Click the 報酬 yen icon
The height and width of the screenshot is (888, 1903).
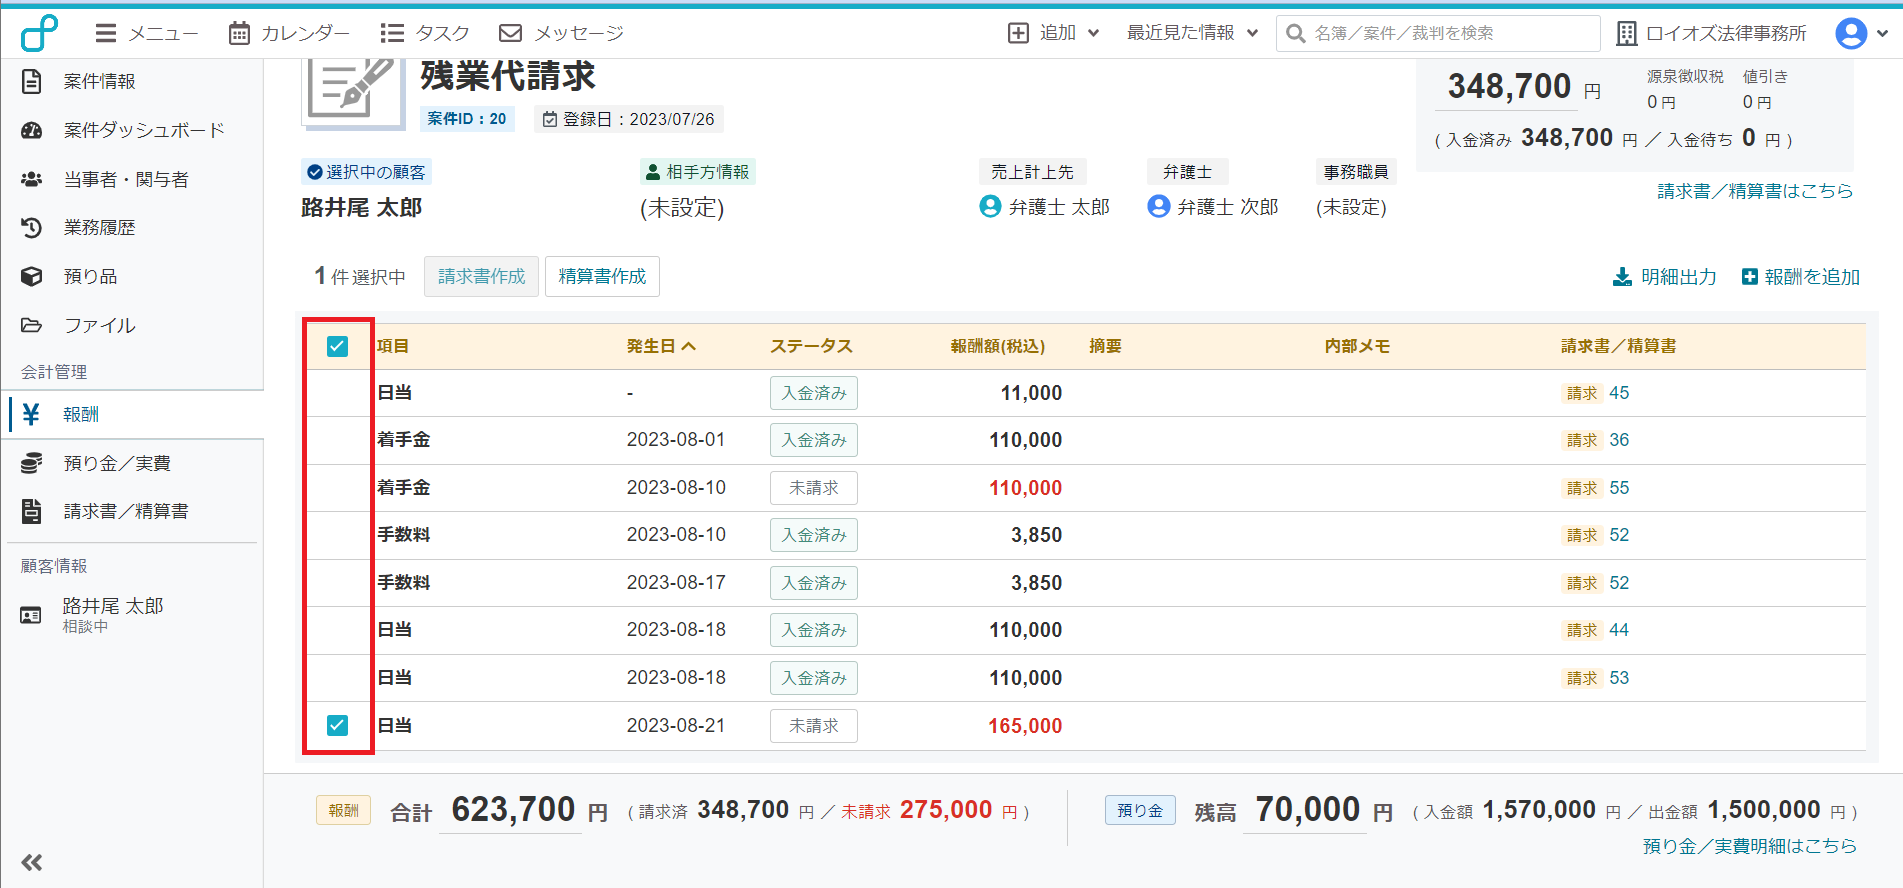pyautogui.click(x=31, y=414)
